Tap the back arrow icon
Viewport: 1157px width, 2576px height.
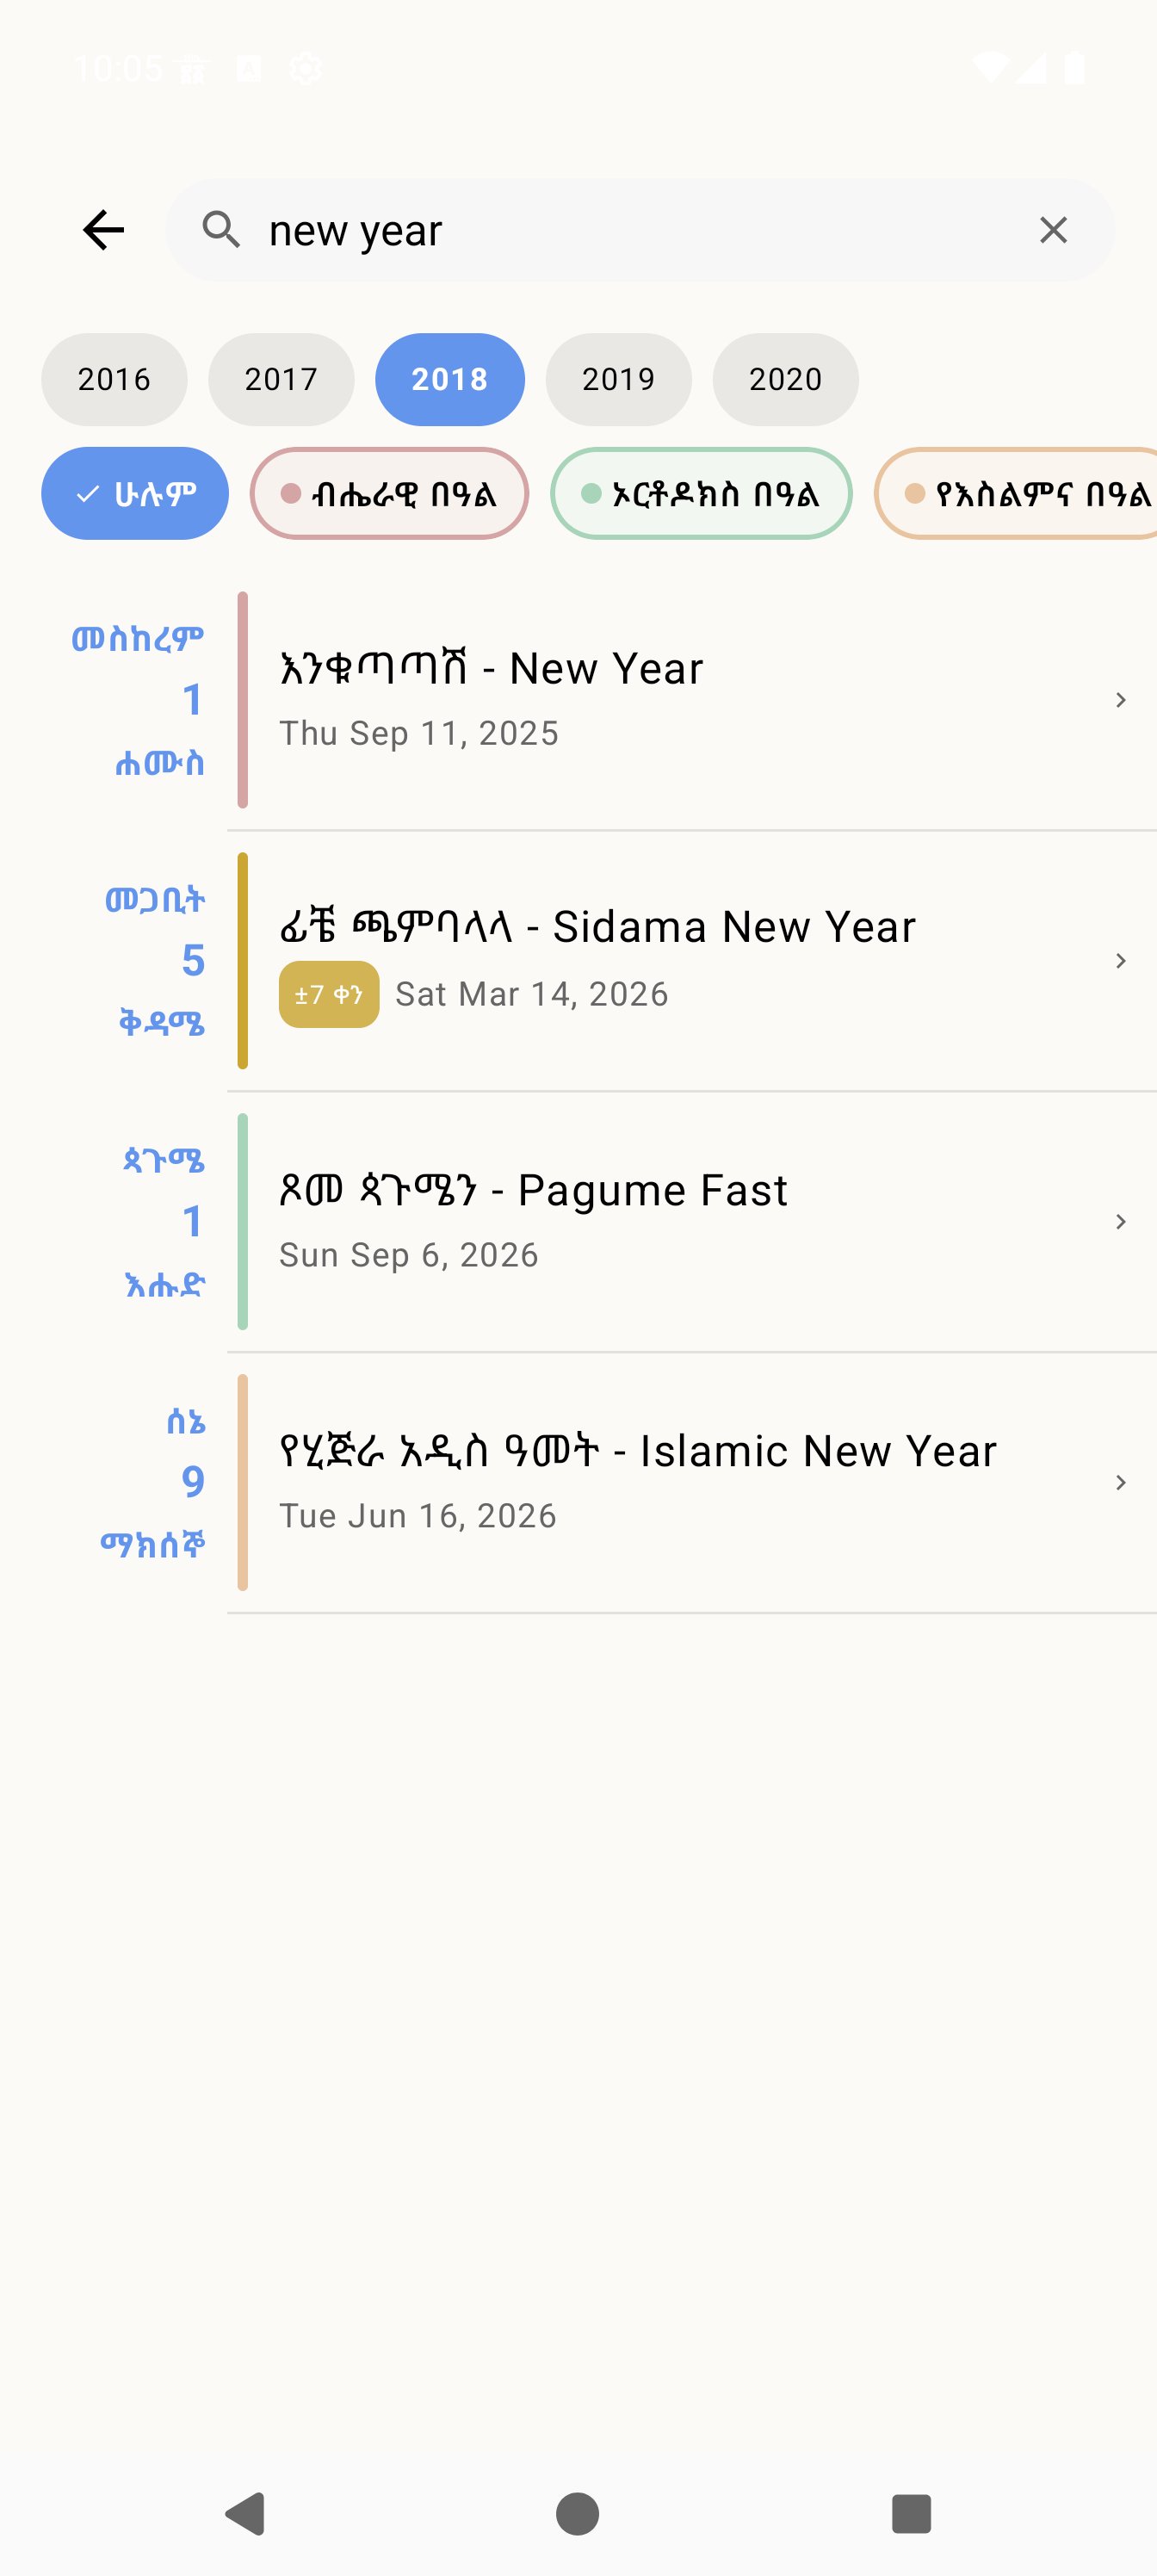[103, 230]
